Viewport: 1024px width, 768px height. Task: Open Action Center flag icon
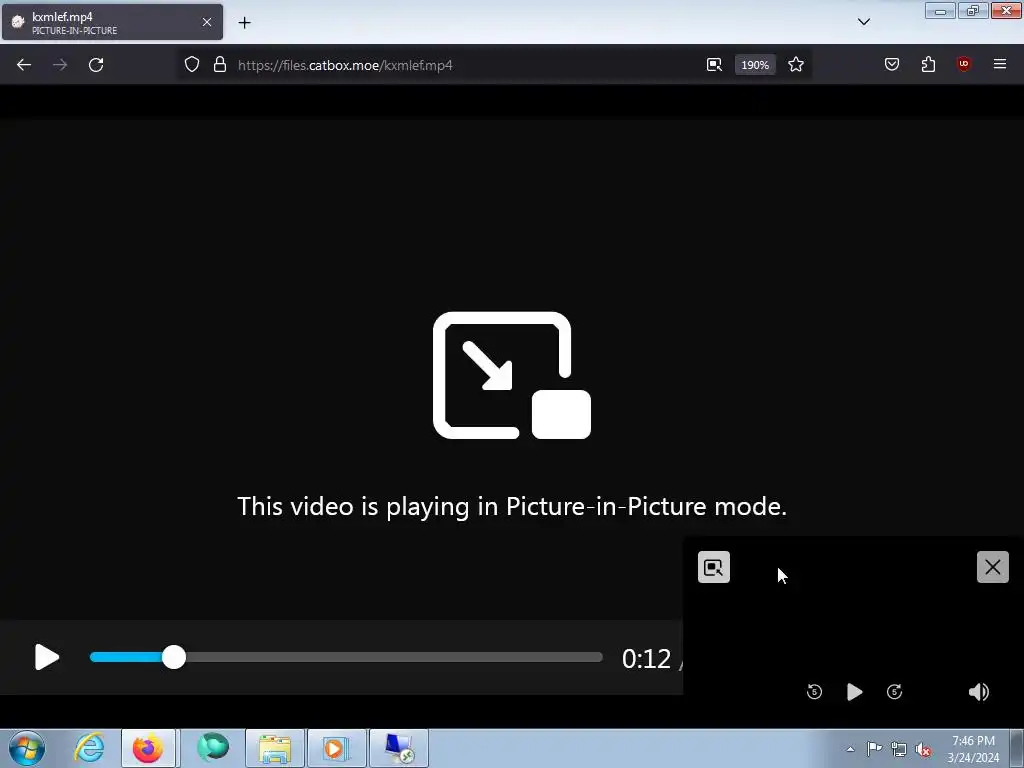point(874,749)
